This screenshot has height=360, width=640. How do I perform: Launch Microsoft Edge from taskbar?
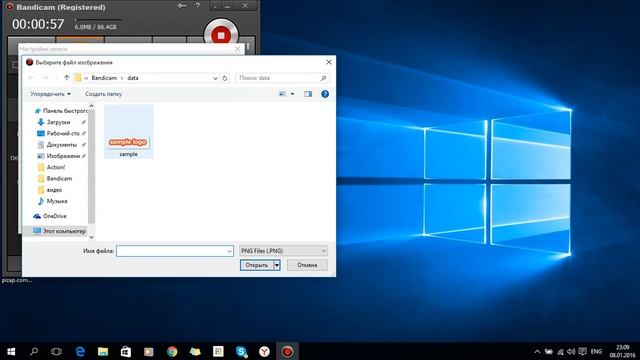coord(80,351)
